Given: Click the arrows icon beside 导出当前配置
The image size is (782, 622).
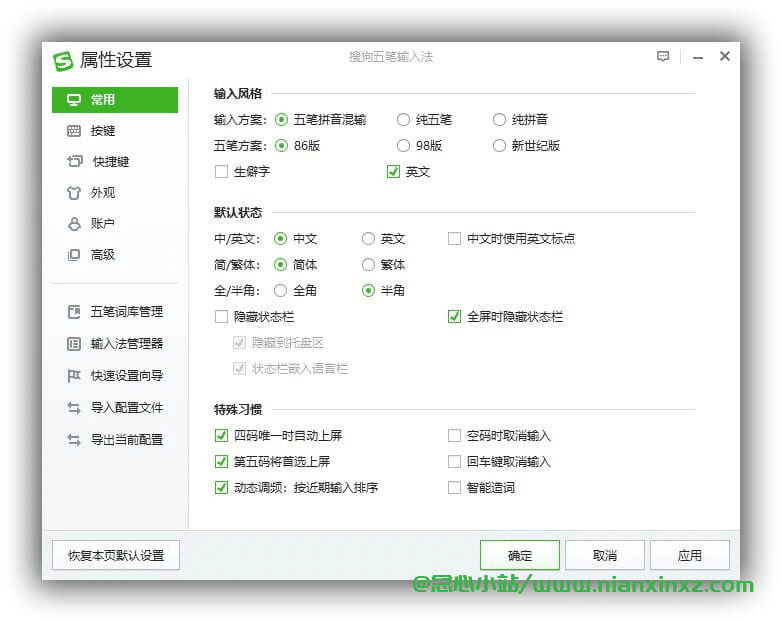Looking at the screenshot, I should [74, 439].
